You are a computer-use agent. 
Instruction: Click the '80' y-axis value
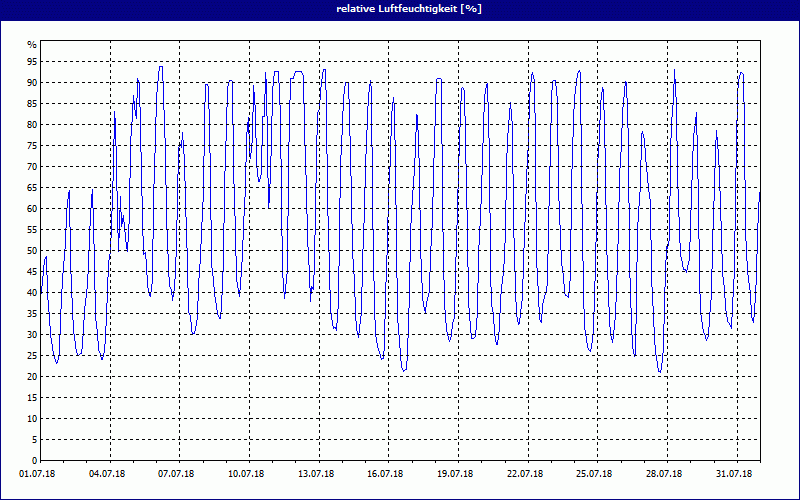(x=32, y=124)
